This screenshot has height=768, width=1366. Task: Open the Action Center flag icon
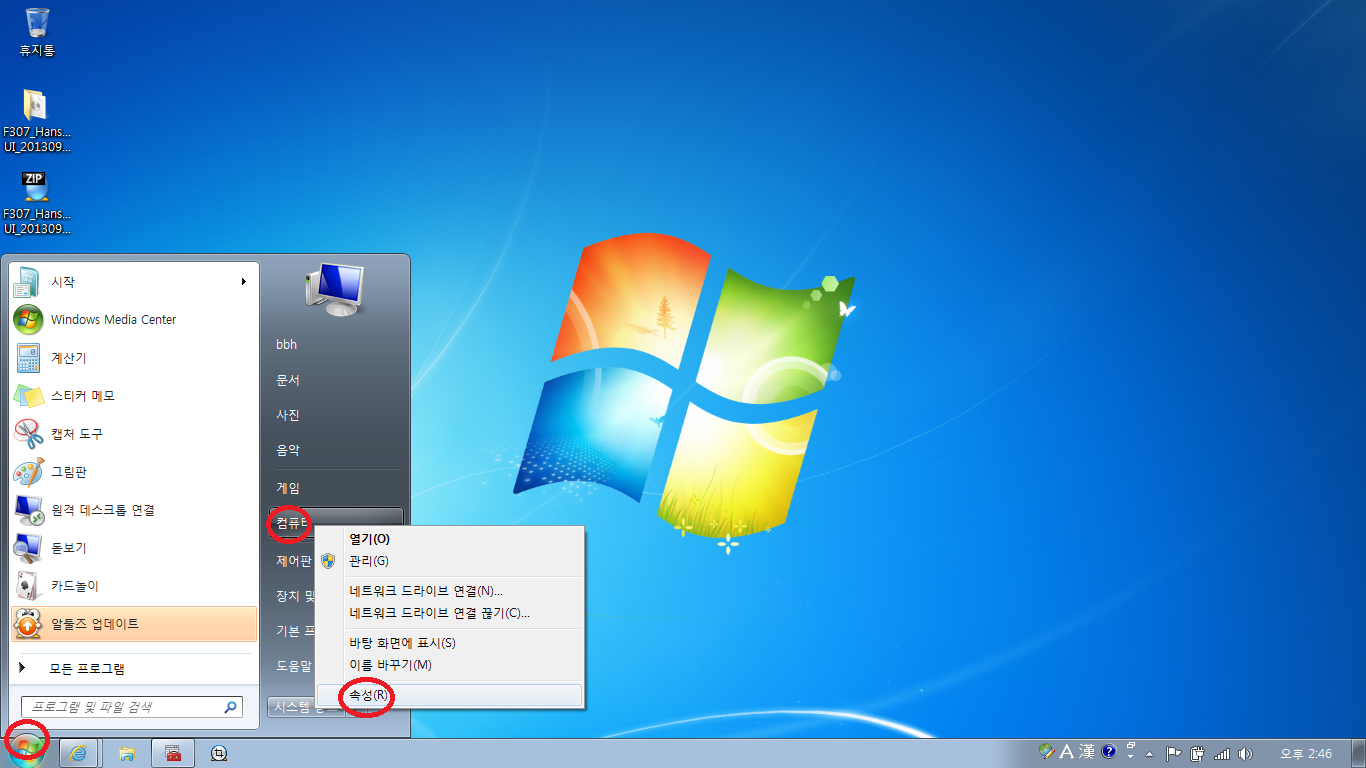1174,753
